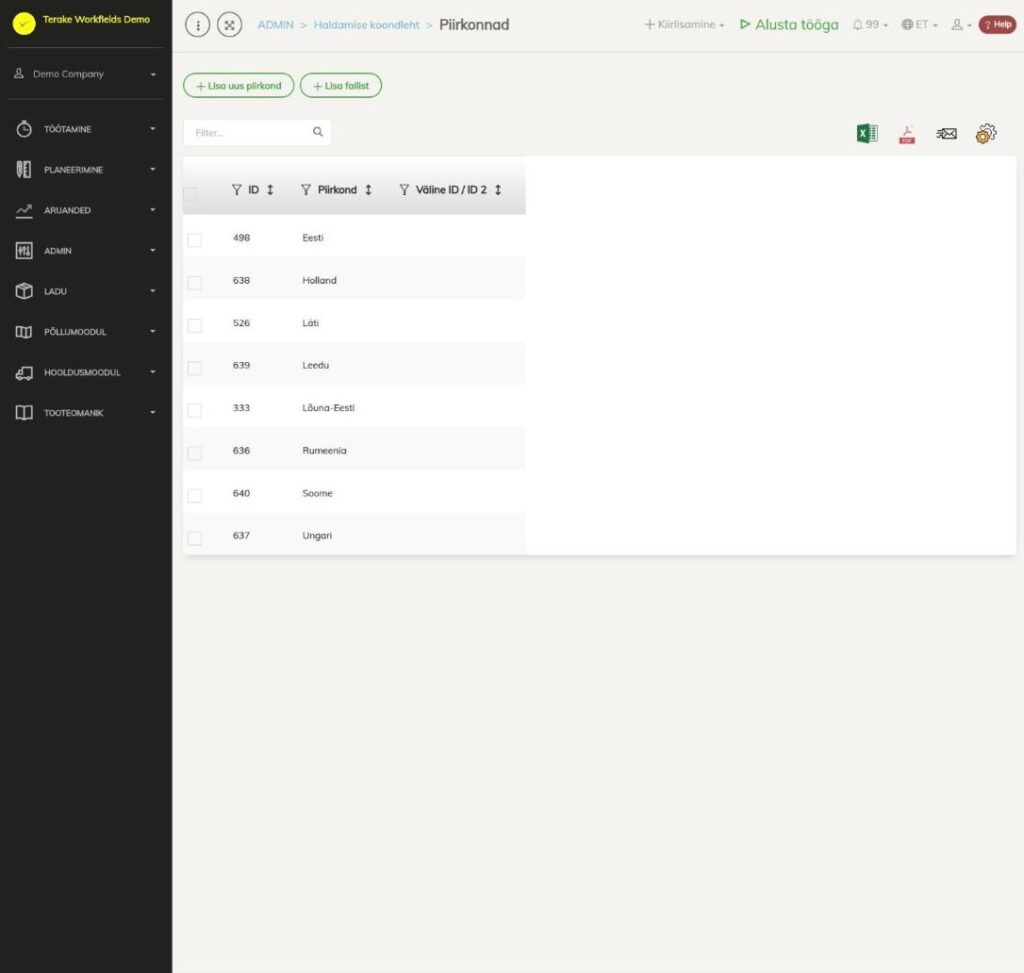Screen dimensions: 1024x973
Task: Click the Lisa failist button
Action: 341,86
